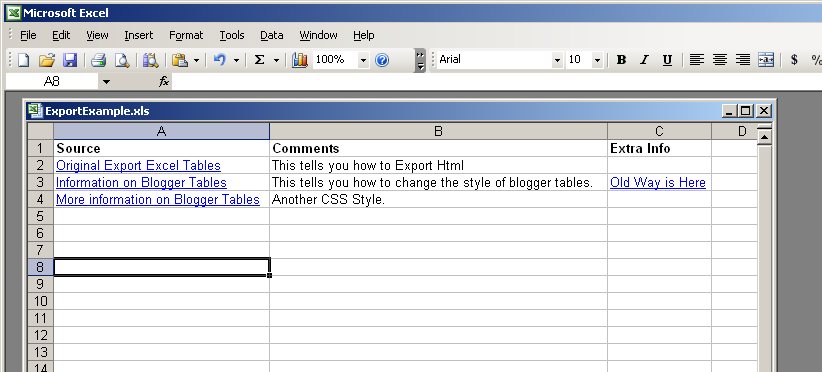The image size is (822, 372).
Task: Open the File menu
Action: point(28,35)
